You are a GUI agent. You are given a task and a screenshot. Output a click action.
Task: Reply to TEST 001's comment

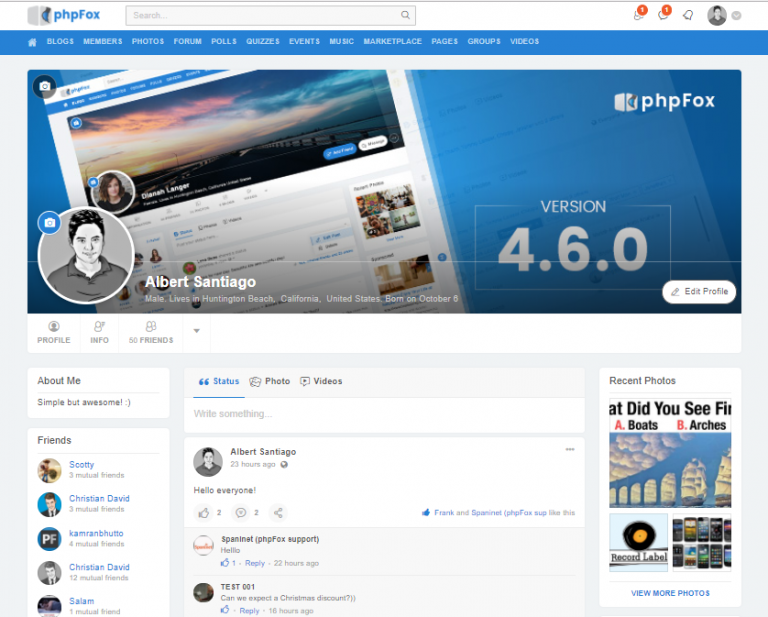[x=249, y=611]
